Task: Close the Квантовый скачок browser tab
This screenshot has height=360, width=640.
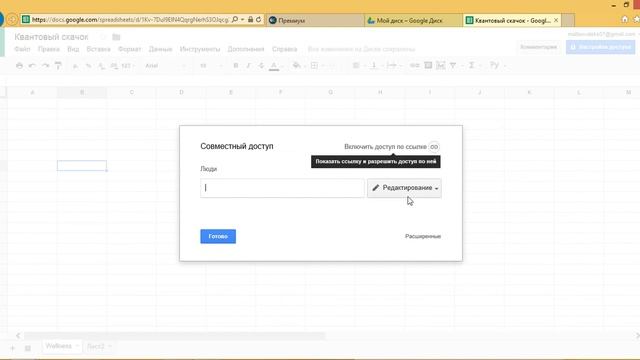Action: (x=556, y=20)
